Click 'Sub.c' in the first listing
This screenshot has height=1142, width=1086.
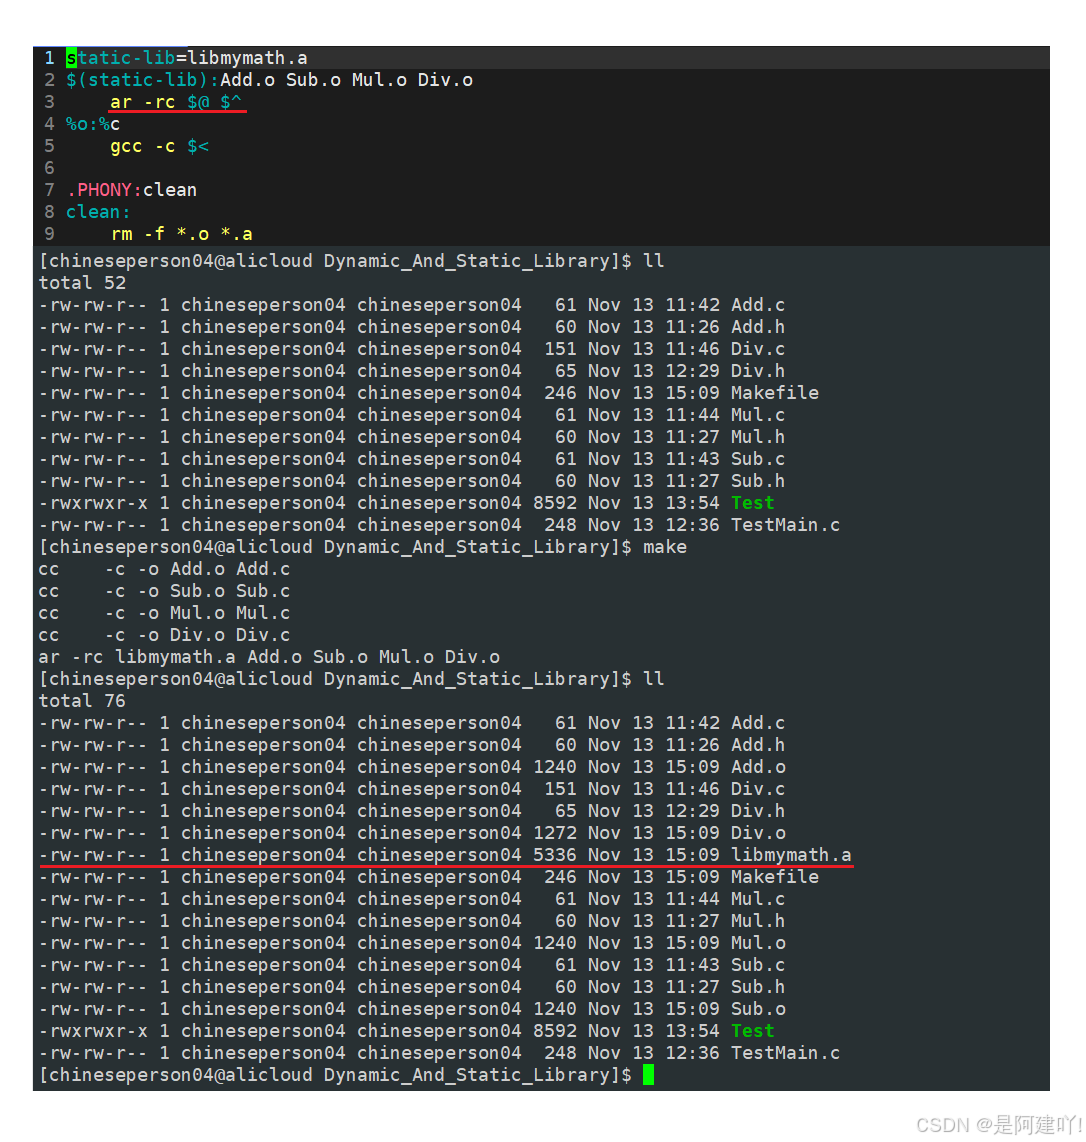click(x=758, y=459)
